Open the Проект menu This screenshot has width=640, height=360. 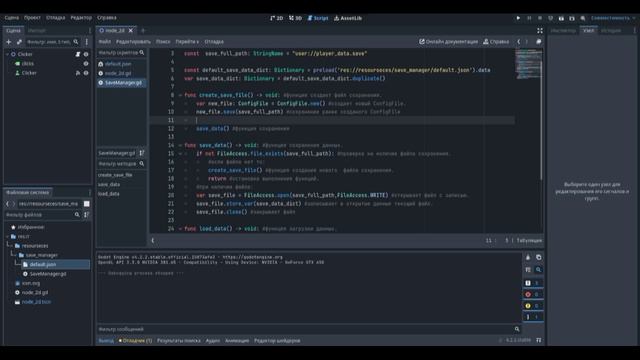32,18
